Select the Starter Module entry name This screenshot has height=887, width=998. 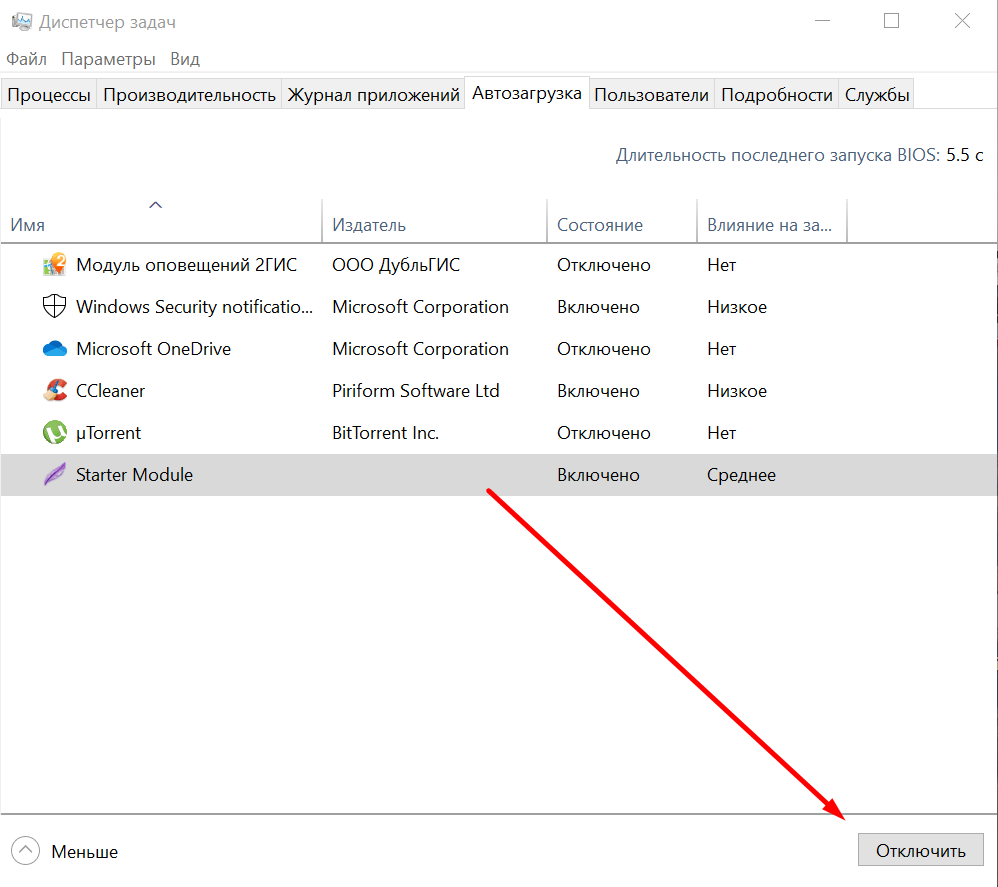134,475
